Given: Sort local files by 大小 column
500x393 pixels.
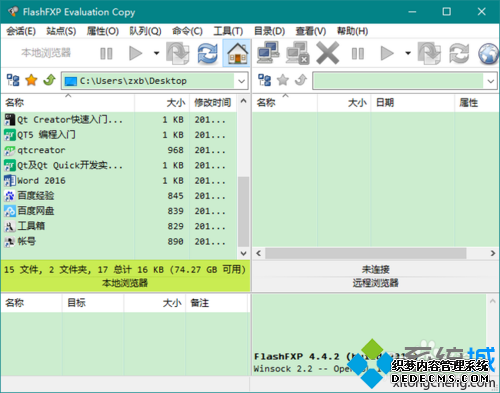Looking at the screenshot, I should (162, 103).
